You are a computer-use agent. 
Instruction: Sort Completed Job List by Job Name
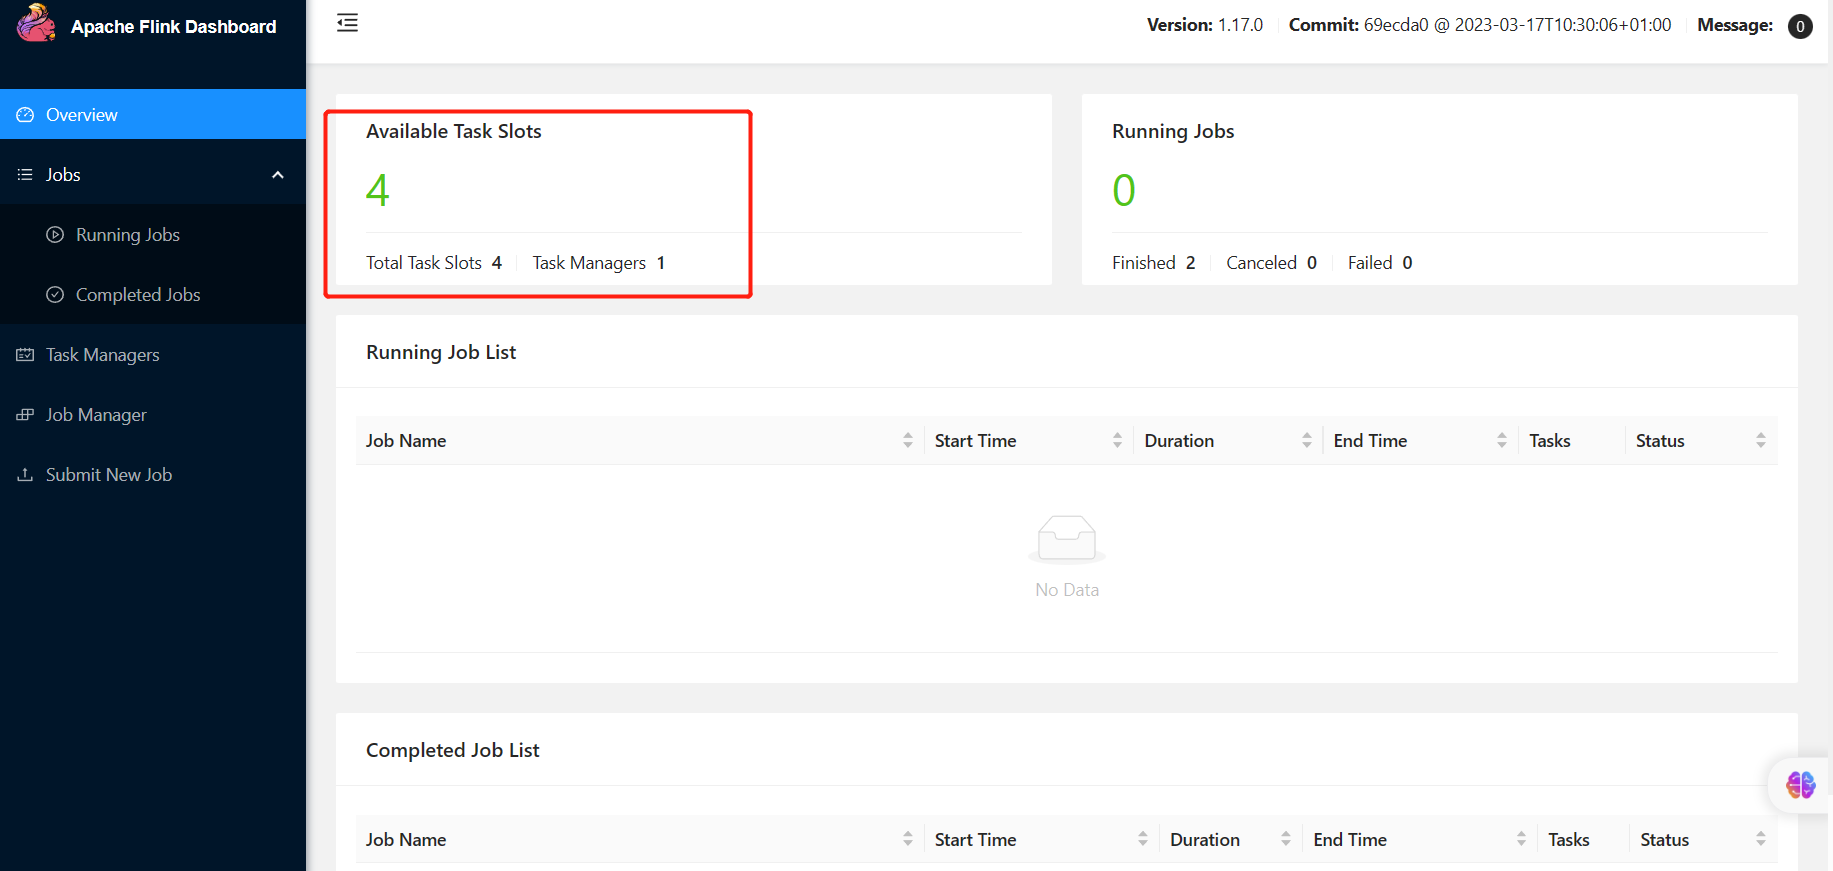pos(908,839)
